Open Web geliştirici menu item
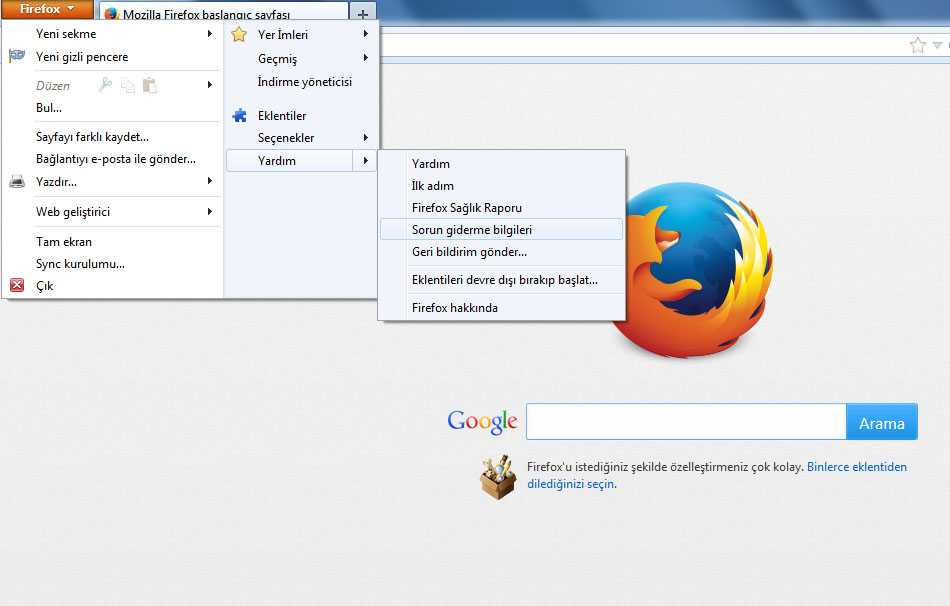 click(112, 211)
